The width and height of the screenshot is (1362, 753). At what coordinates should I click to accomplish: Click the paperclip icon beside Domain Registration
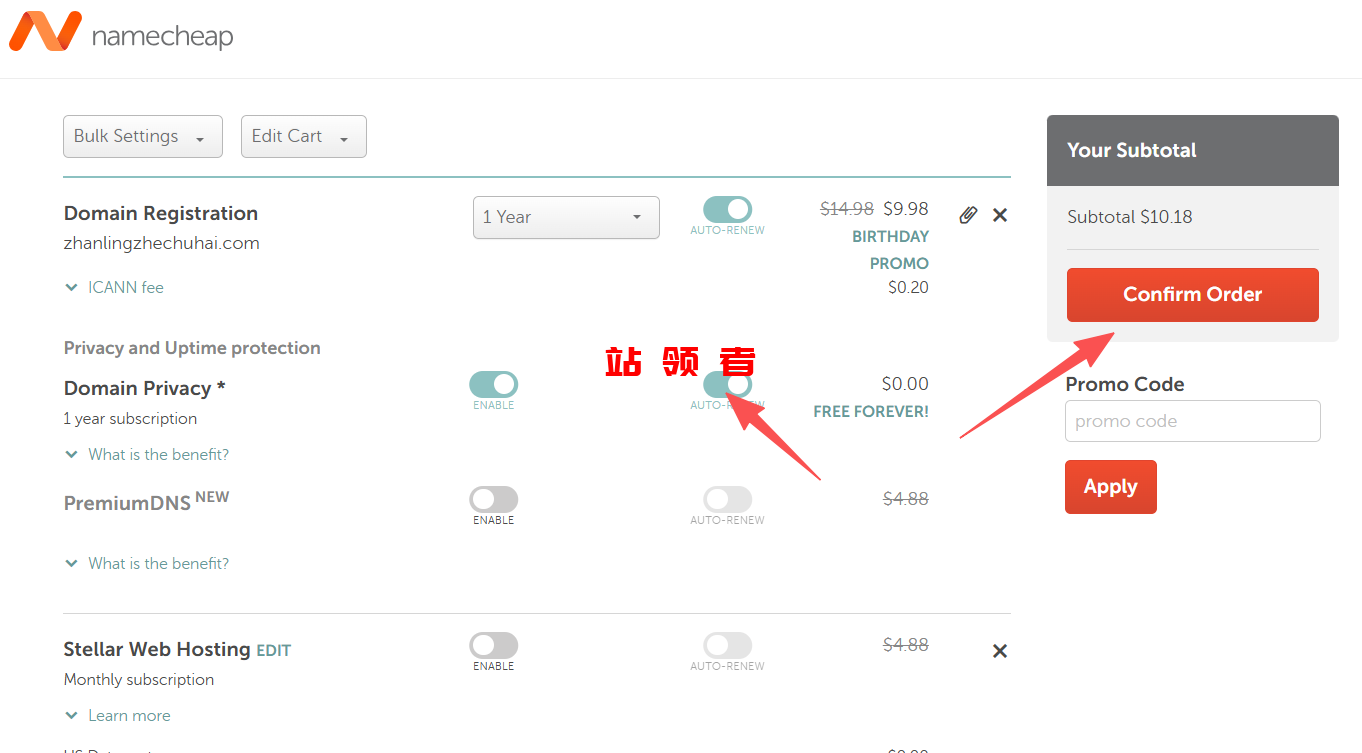[967, 215]
